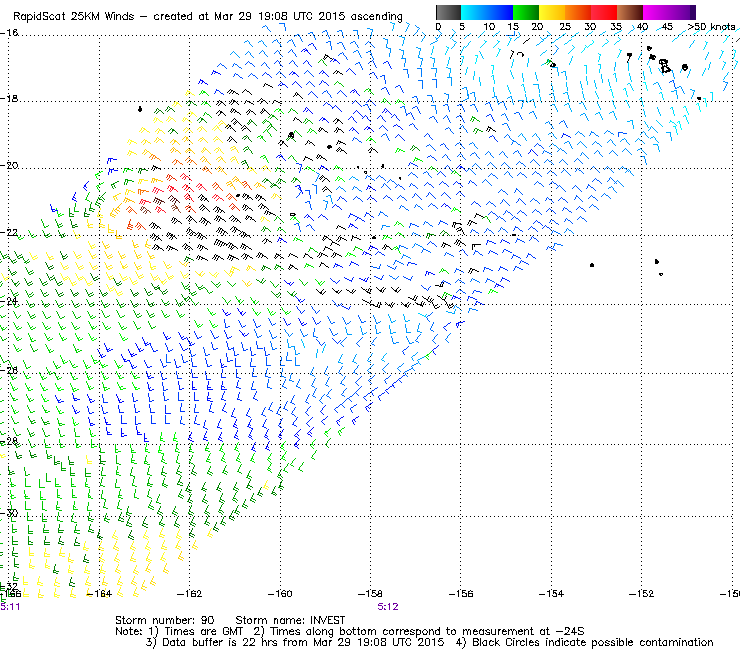Click the yellow 20-25 knots legend segment

coord(552,12)
